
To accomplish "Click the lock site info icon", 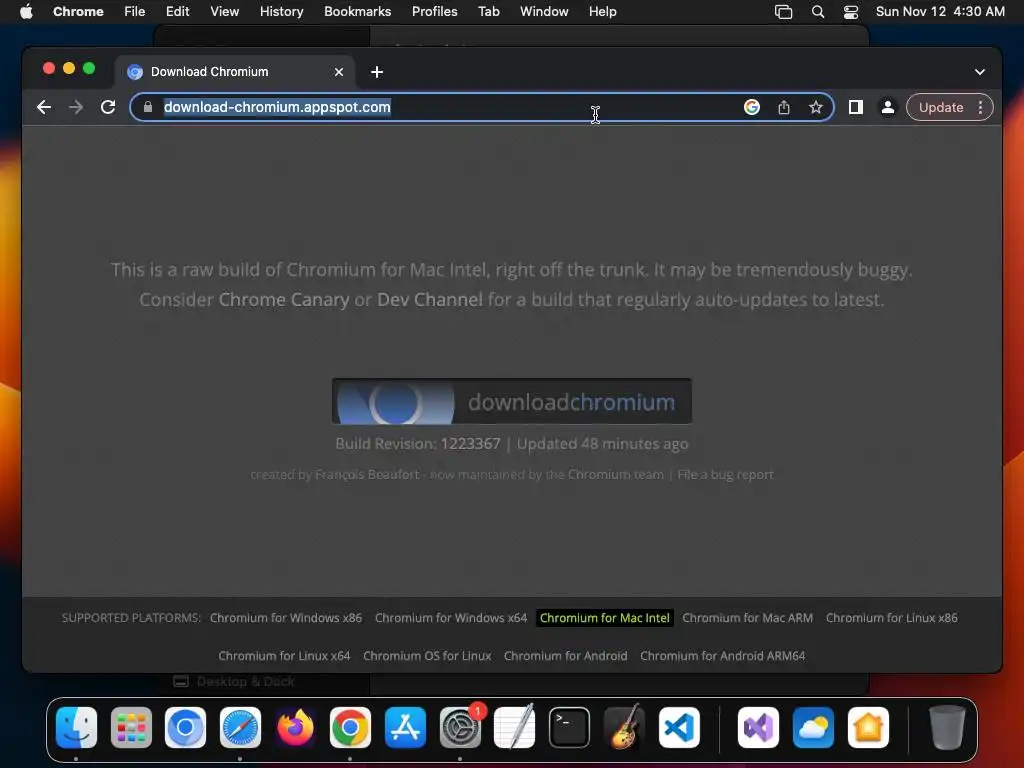I will click(x=148, y=107).
